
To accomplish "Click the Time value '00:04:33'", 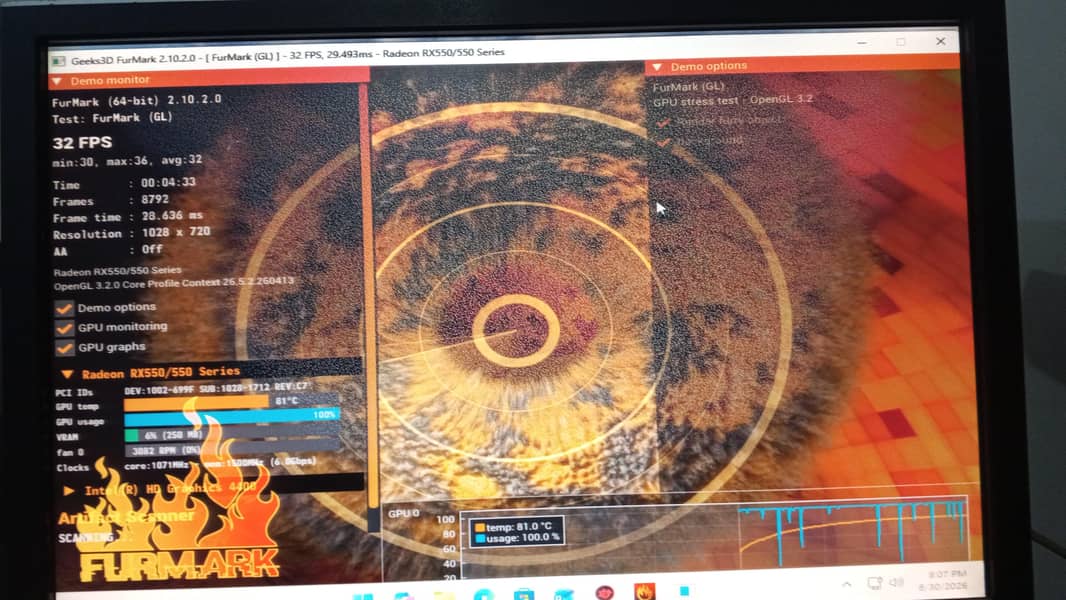I will click(x=168, y=182).
